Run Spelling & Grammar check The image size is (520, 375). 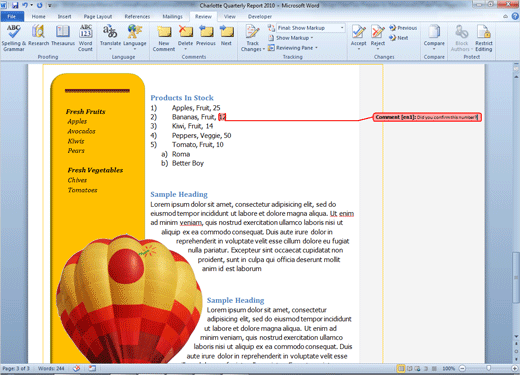click(x=13, y=38)
